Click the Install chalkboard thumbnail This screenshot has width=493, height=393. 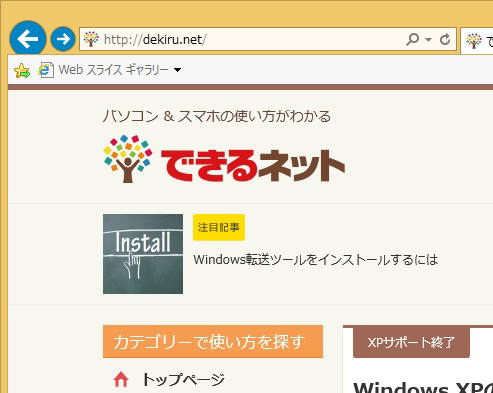click(x=143, y=254)
